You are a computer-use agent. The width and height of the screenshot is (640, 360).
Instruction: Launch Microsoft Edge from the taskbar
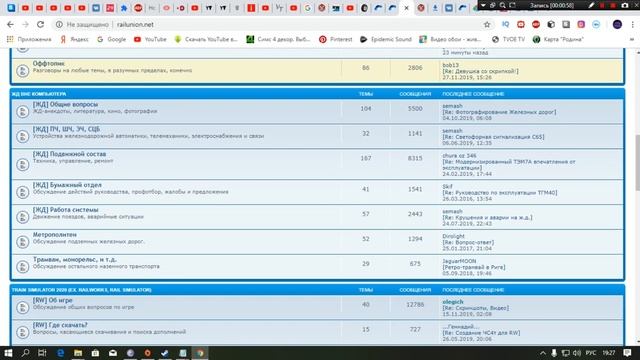point(60,353)
